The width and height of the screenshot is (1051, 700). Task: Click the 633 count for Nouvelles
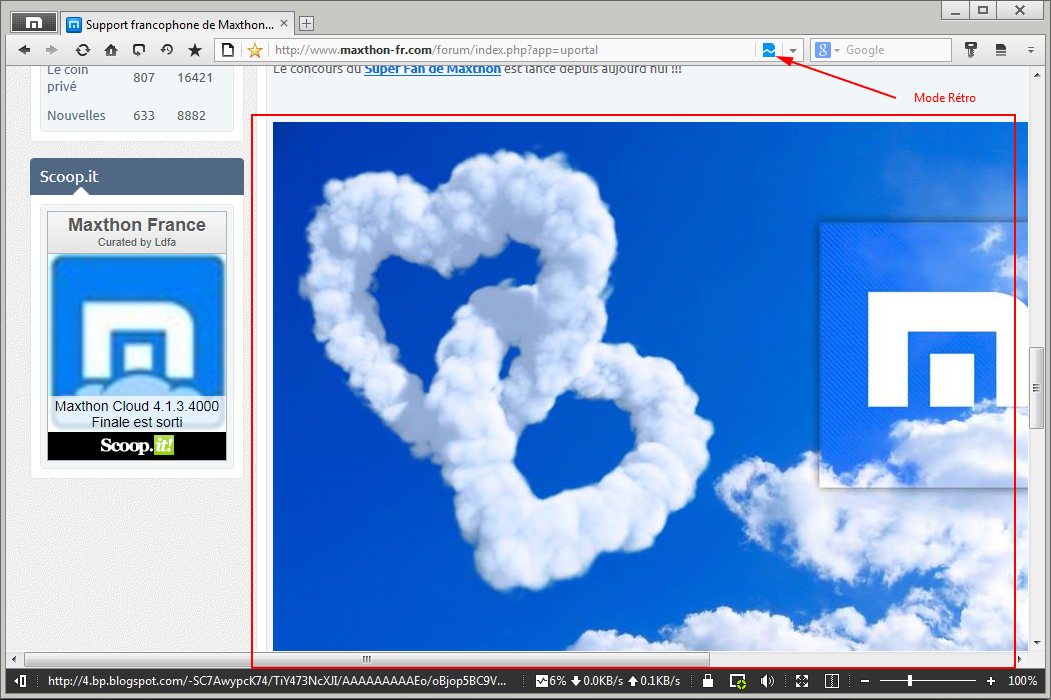click(143, 115)
